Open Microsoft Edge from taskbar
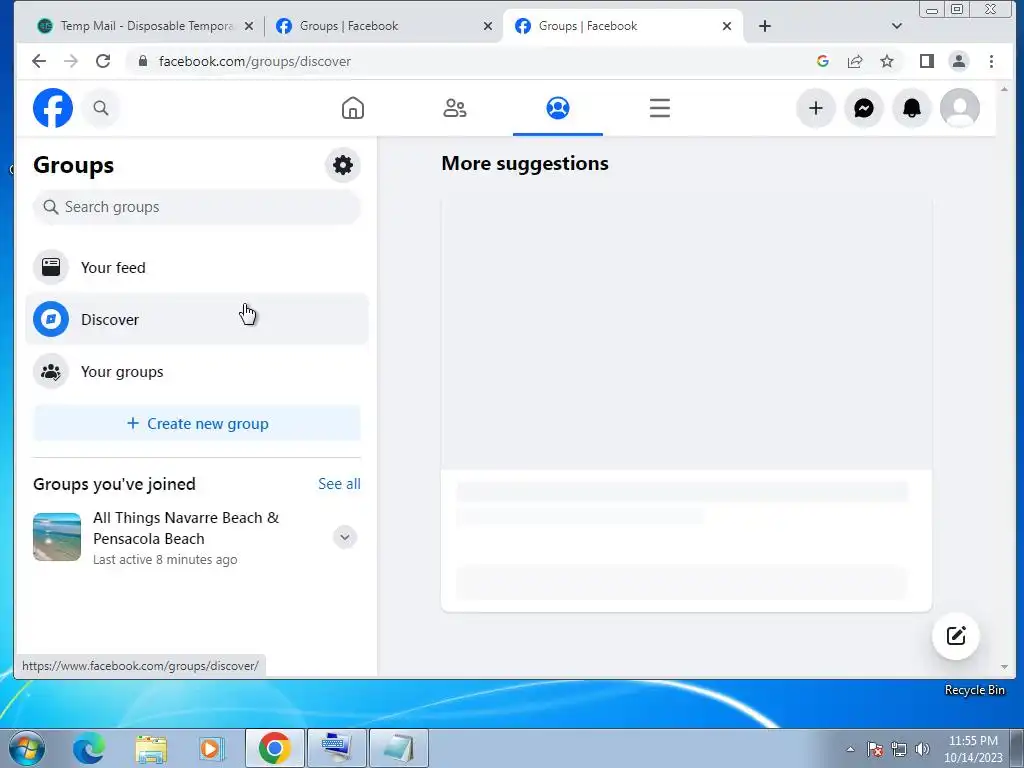The image size is (1024, 768). [89, 748]
